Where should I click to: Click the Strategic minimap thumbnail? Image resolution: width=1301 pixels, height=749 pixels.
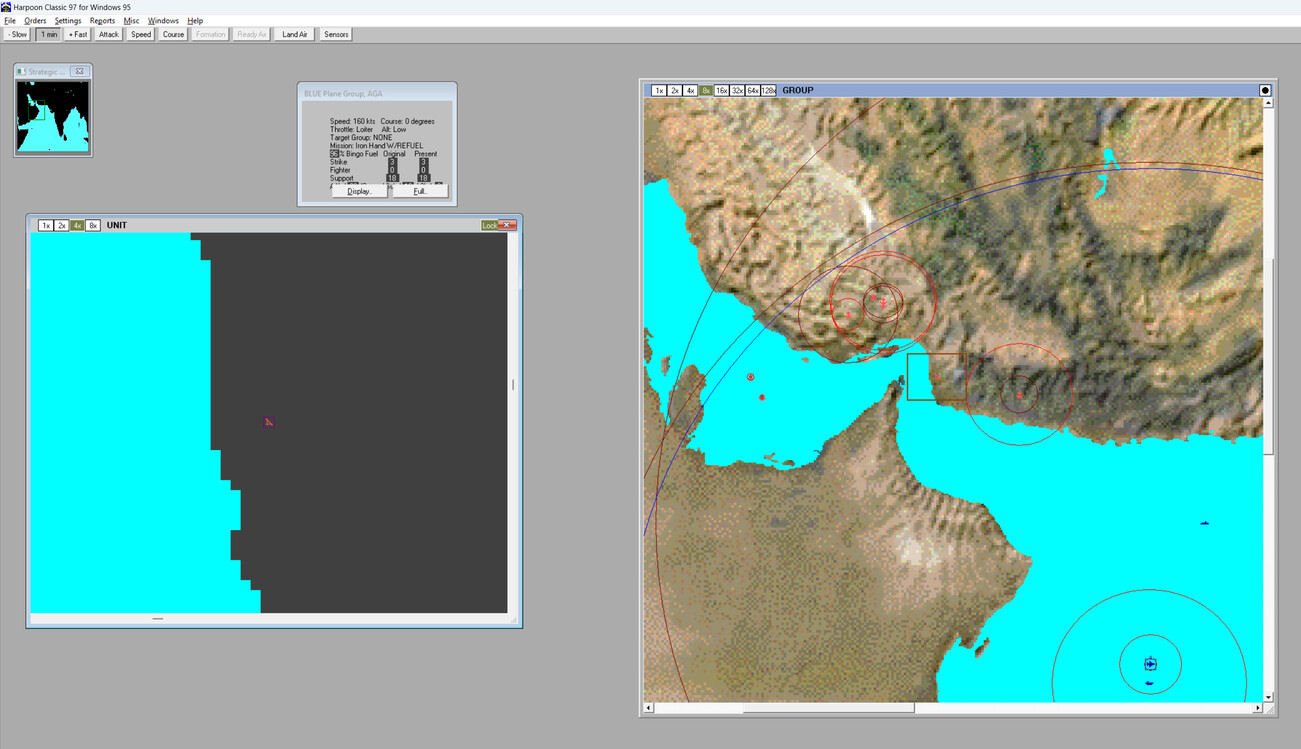pyautogui.click(x=53, y=116)
